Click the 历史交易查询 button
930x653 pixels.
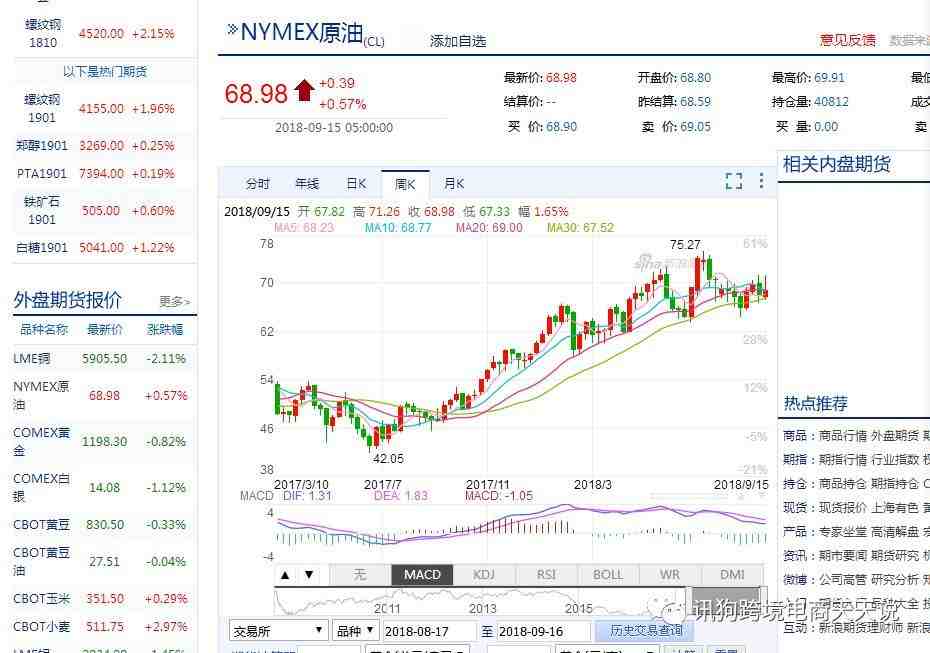click(646, 630)
